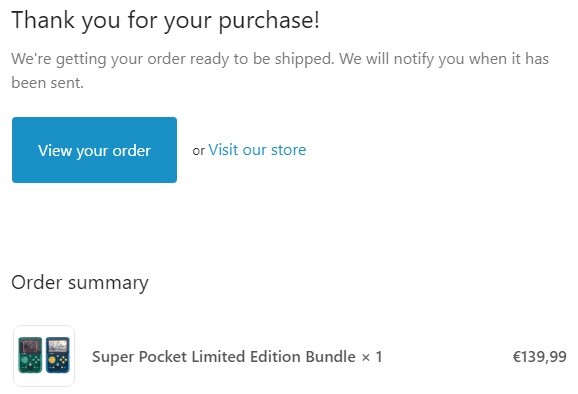578x394 pixels.
Task: Select the Super Pocket Limited Edition Bundle name
Action: click(x=224, y=356)
